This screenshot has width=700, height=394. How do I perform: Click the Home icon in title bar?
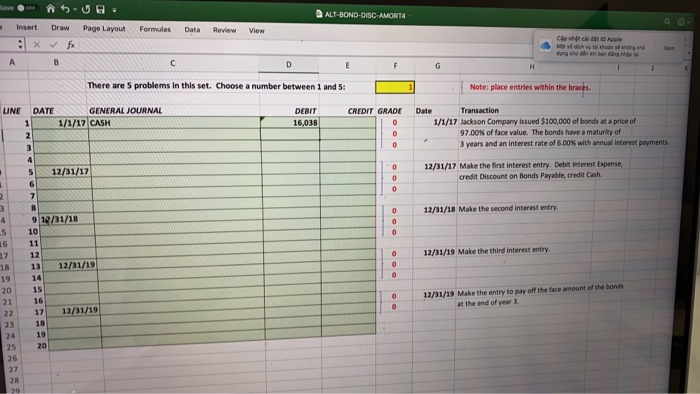[50, 8]
